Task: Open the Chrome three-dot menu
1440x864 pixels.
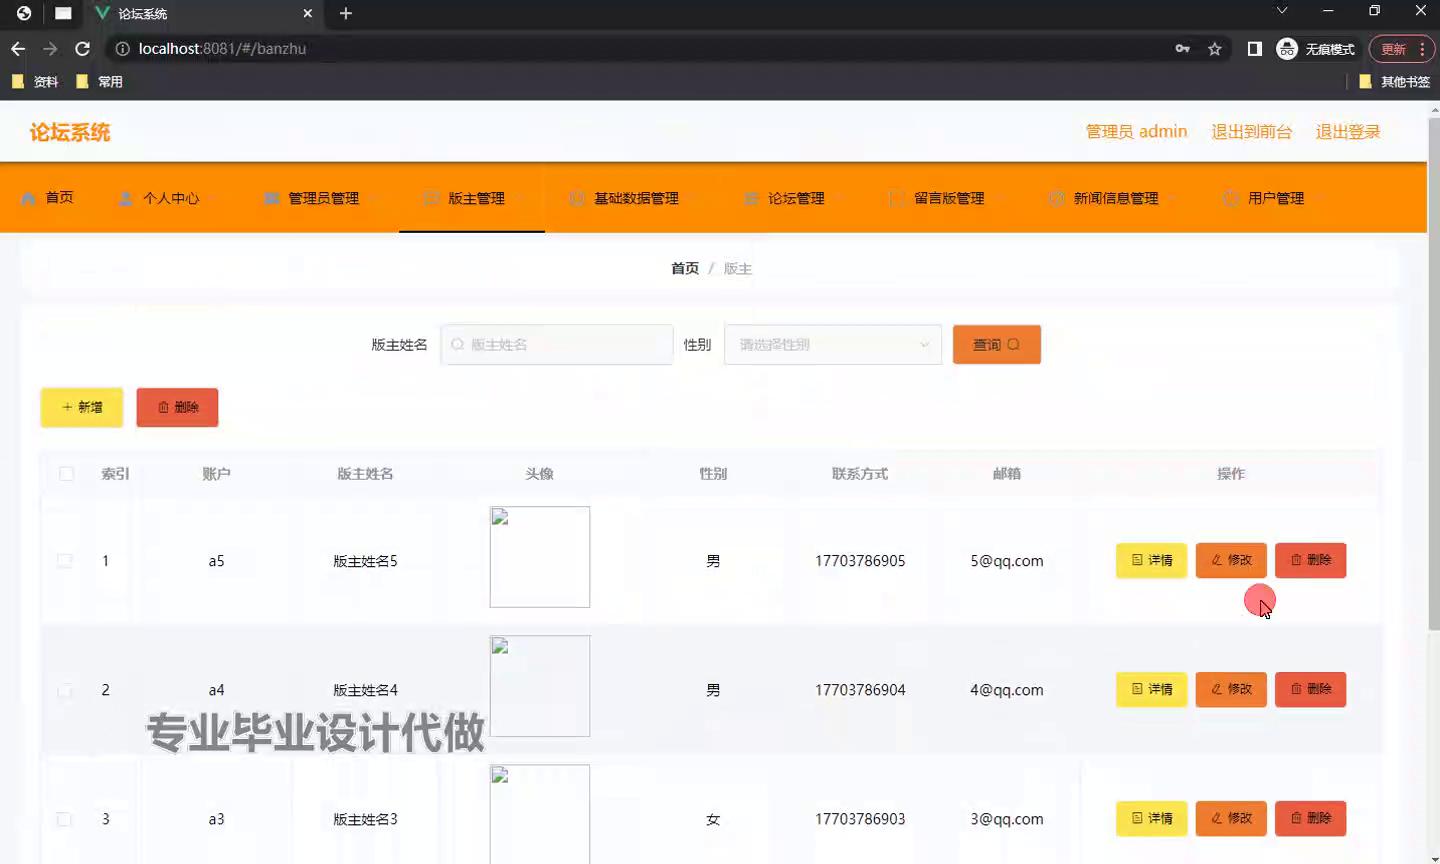Action: (x=1422, y=49)
